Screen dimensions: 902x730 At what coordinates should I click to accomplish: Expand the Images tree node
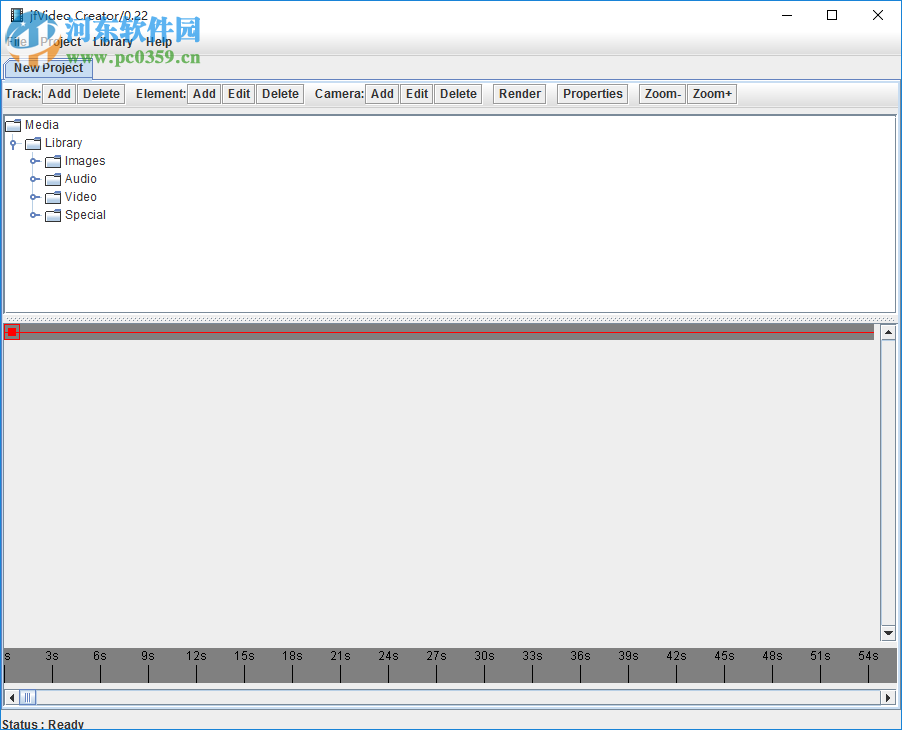pos(35,160)
